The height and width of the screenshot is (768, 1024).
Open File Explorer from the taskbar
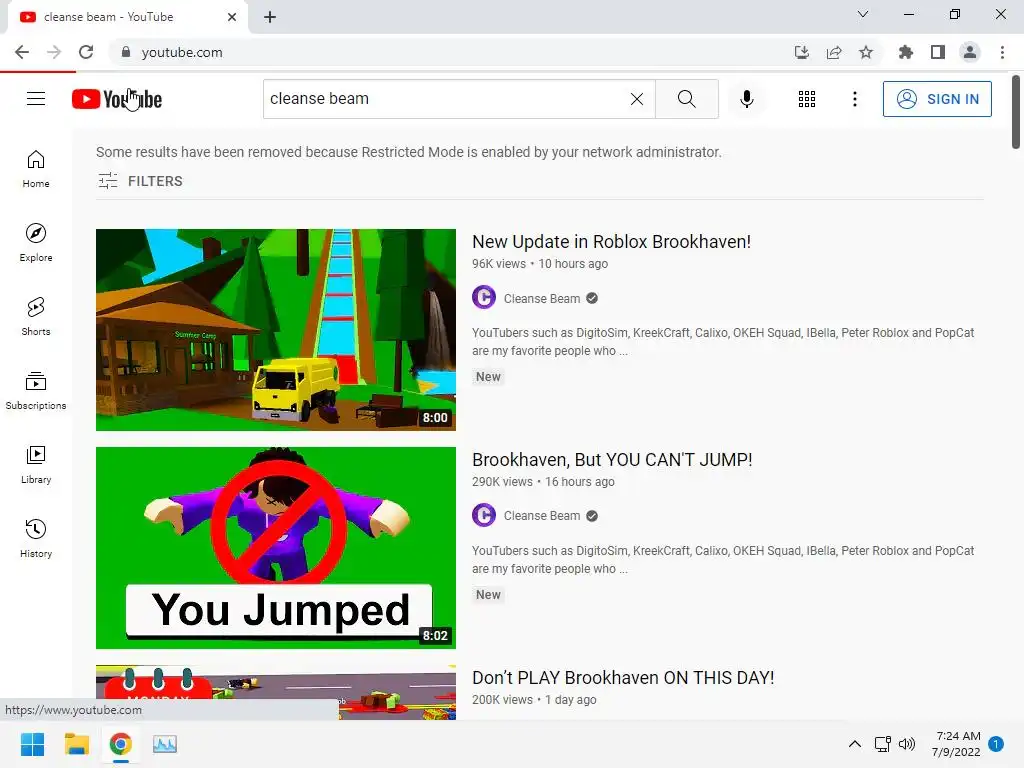tap(76, 744)
